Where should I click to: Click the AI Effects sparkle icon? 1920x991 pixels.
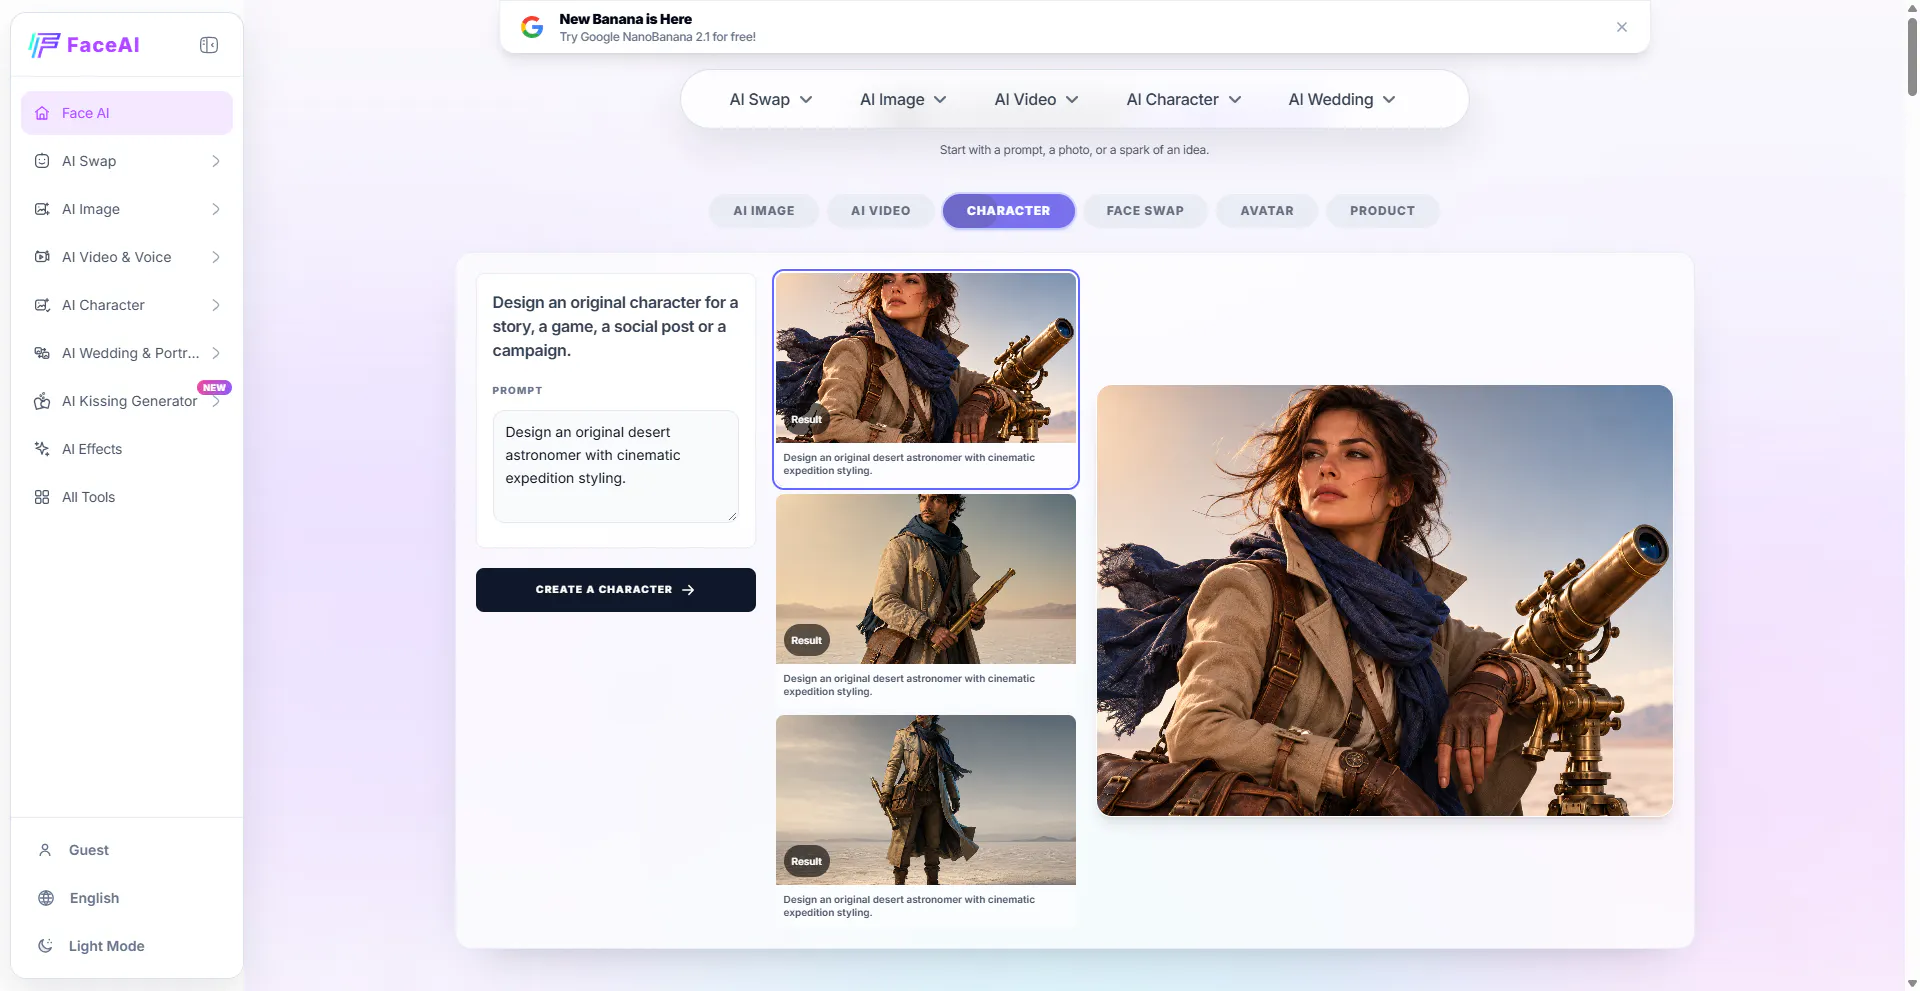pos(42,449)
